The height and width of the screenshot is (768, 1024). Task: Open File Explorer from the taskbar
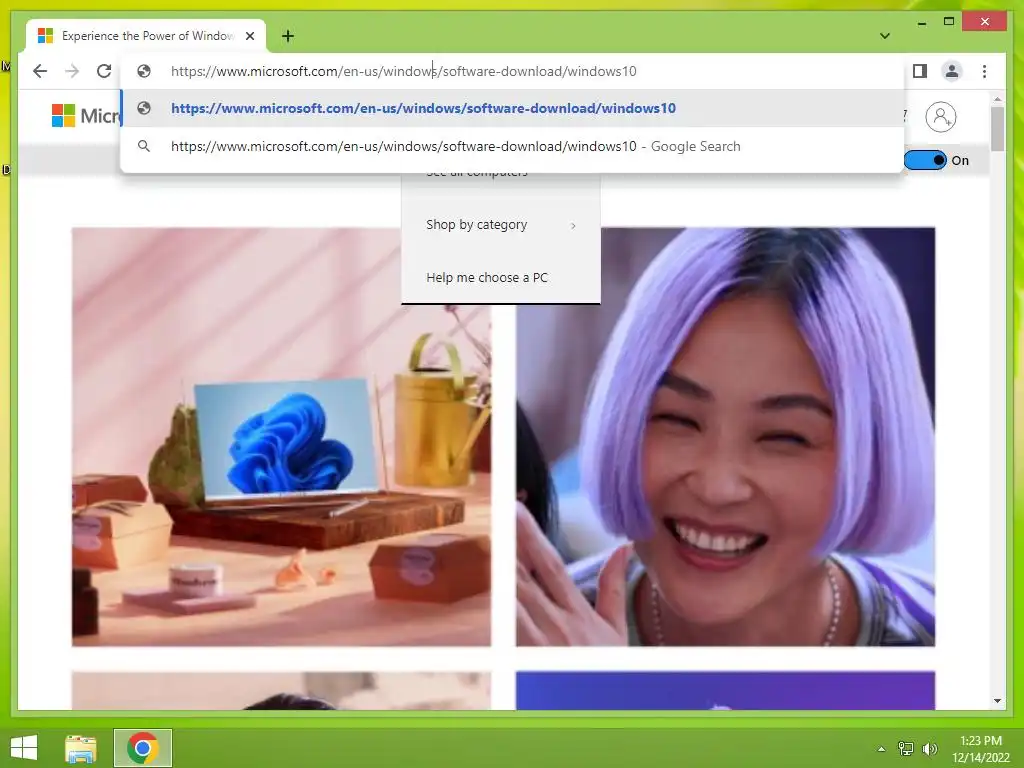(x=81, y=748)
